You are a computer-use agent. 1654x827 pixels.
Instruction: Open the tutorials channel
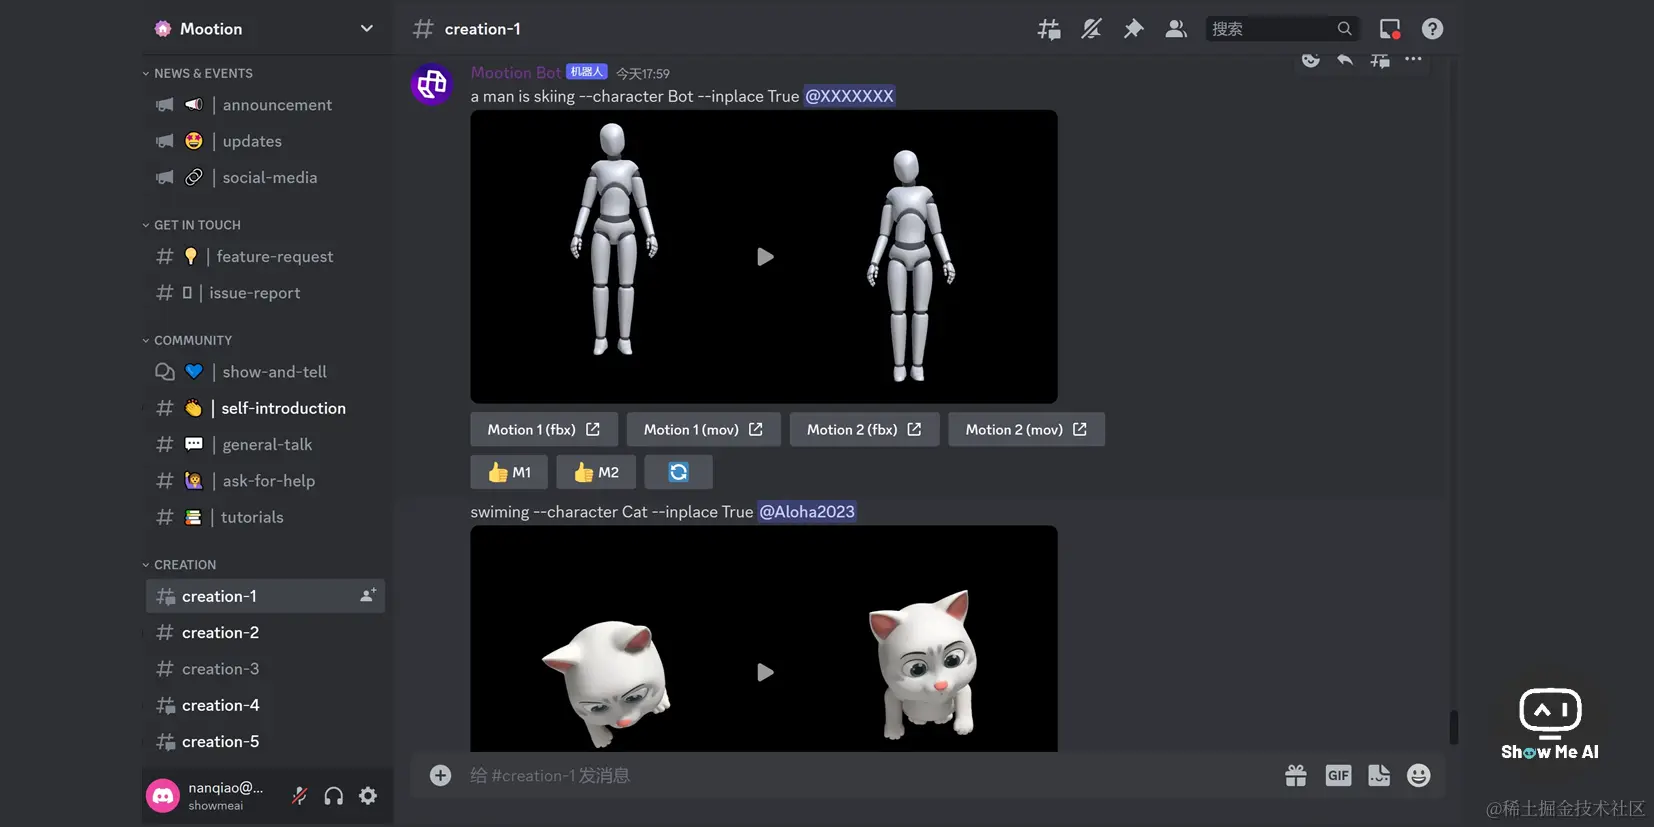point(265,517)
